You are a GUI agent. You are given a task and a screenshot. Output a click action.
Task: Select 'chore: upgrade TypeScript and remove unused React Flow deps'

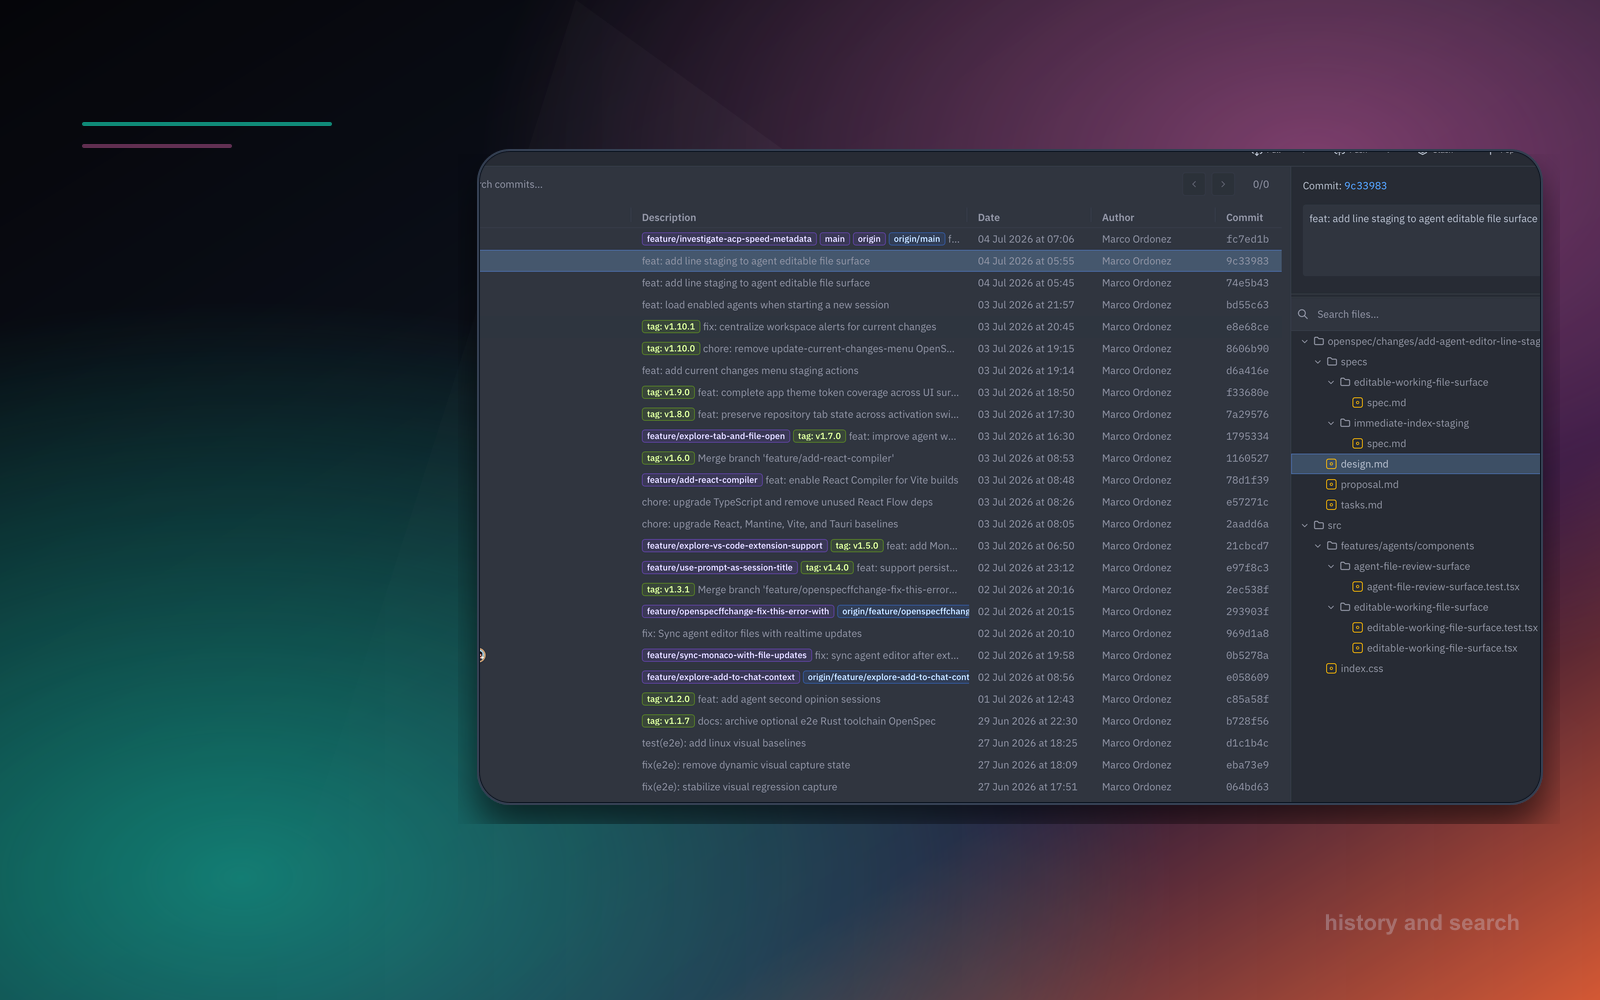click(880, 502)
